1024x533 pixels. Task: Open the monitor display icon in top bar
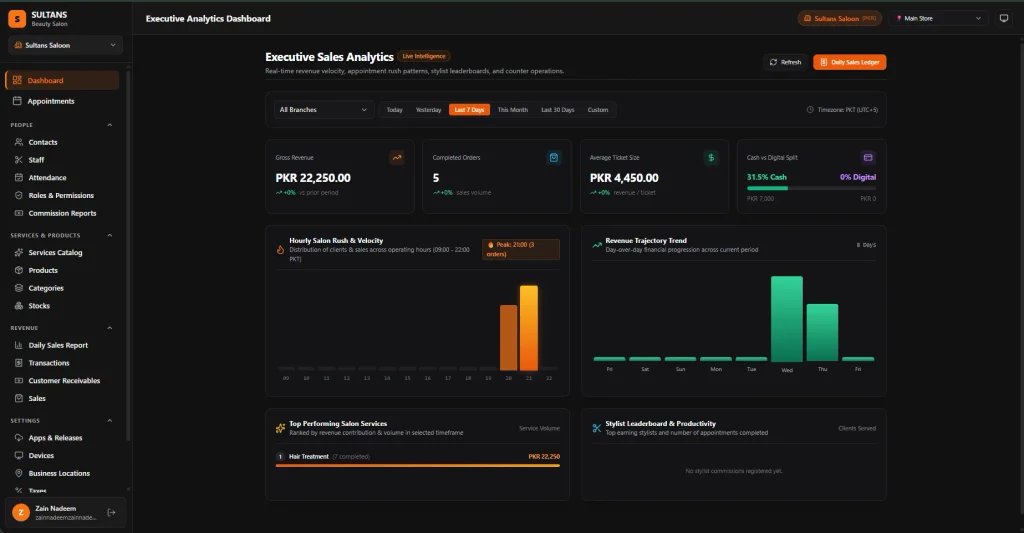pyautogui.click(x=1004, y=18)
